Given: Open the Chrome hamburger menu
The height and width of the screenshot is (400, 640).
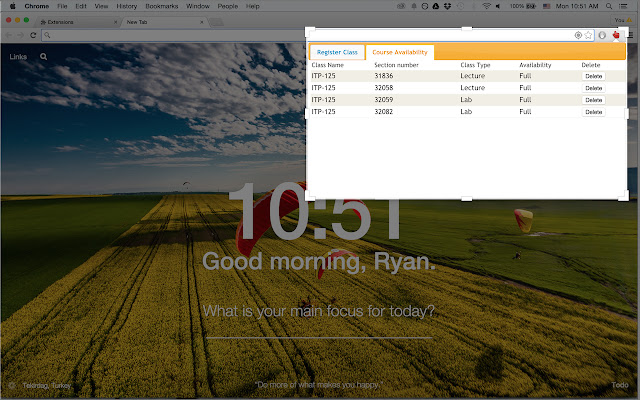Looking at the screenshot, I should (x=631, y=35).
